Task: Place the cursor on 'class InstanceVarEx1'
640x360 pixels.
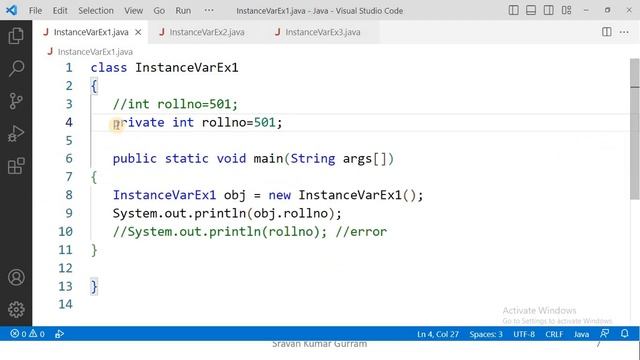Action: tap(164, 67)
